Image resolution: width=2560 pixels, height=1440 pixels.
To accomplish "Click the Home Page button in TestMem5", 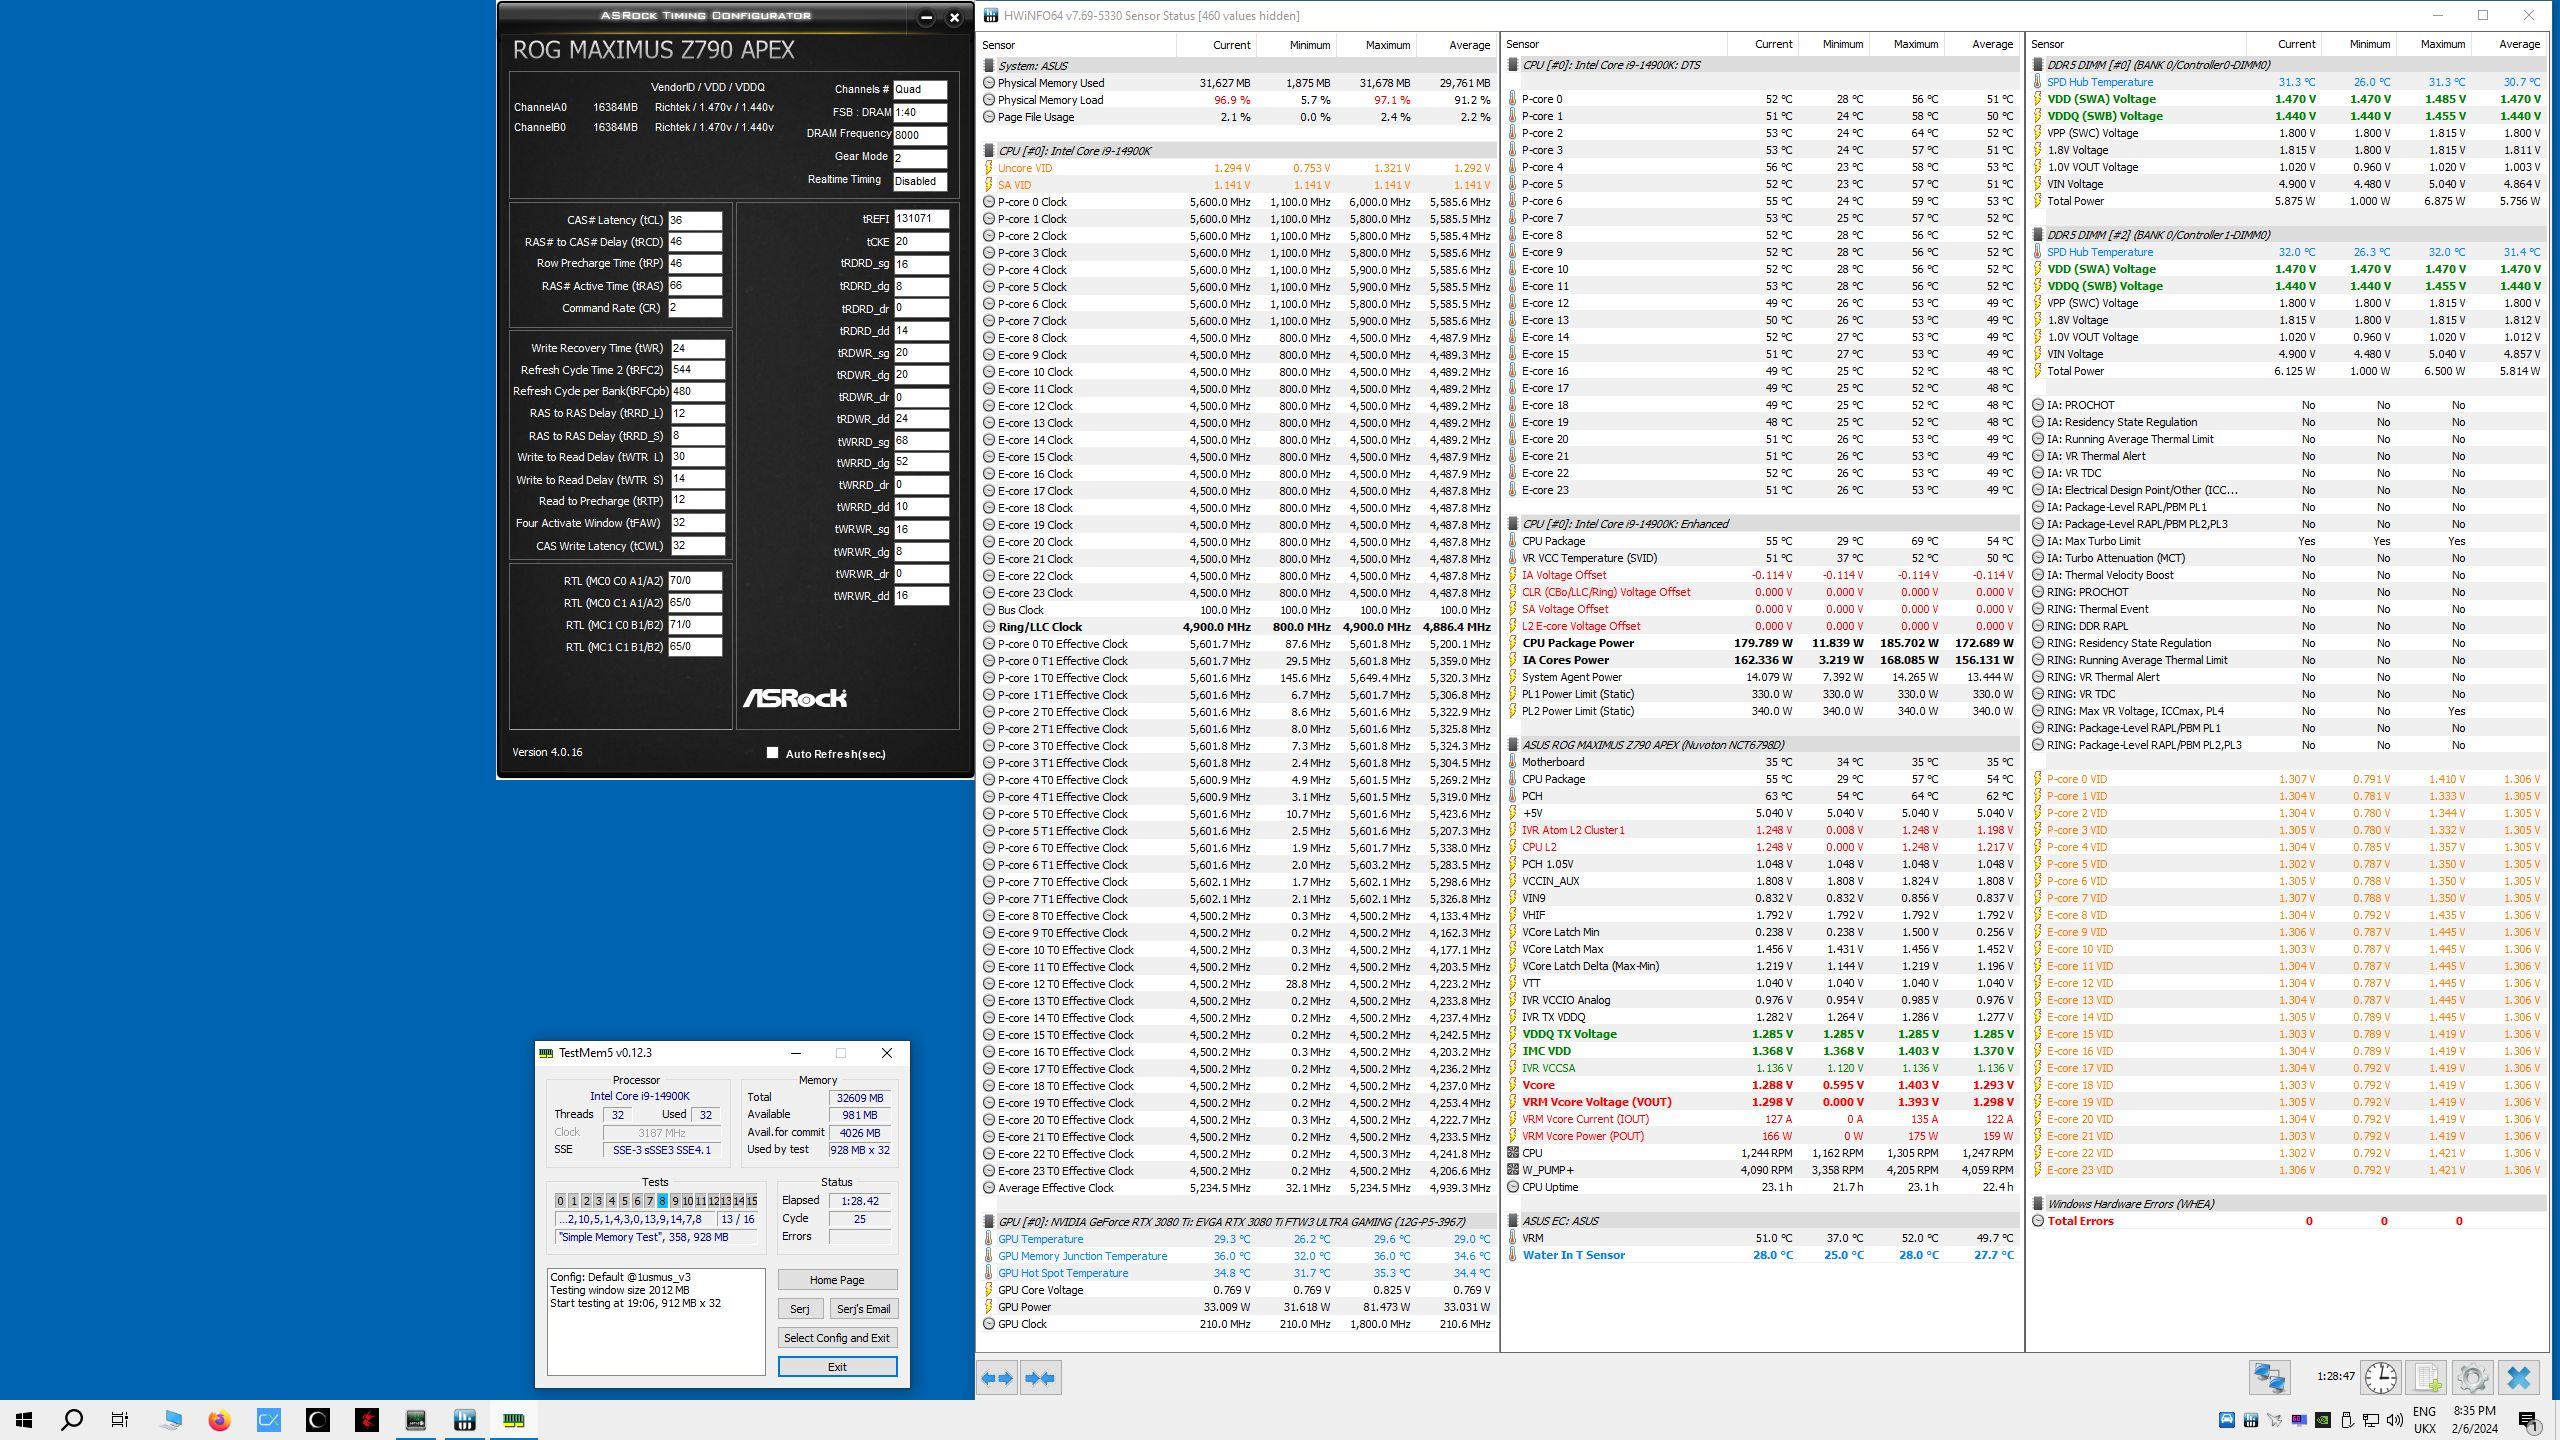I will pyautogui.click(x=836, y=1280).
